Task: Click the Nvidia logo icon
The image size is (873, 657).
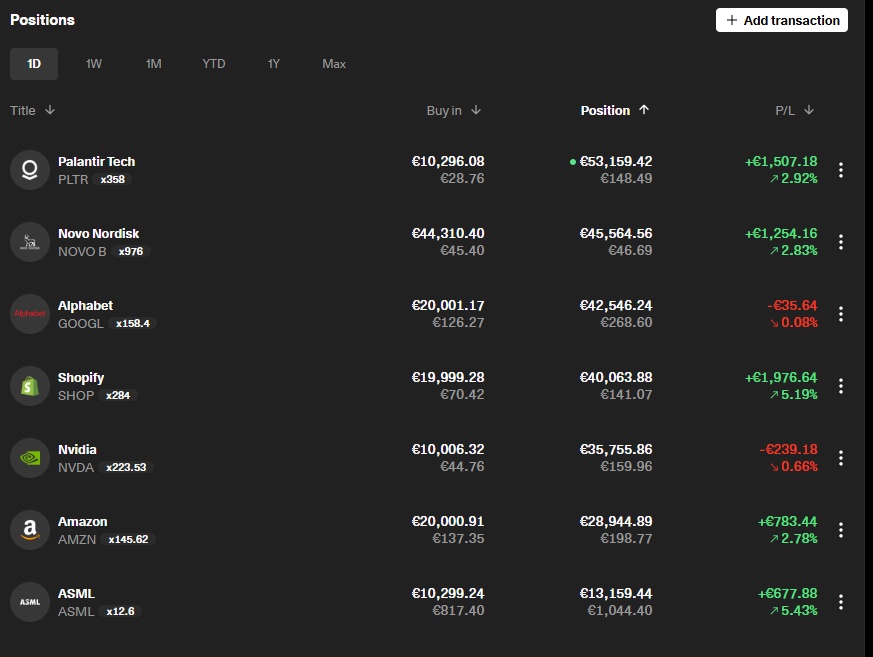Action: click(x=30, y=458)
